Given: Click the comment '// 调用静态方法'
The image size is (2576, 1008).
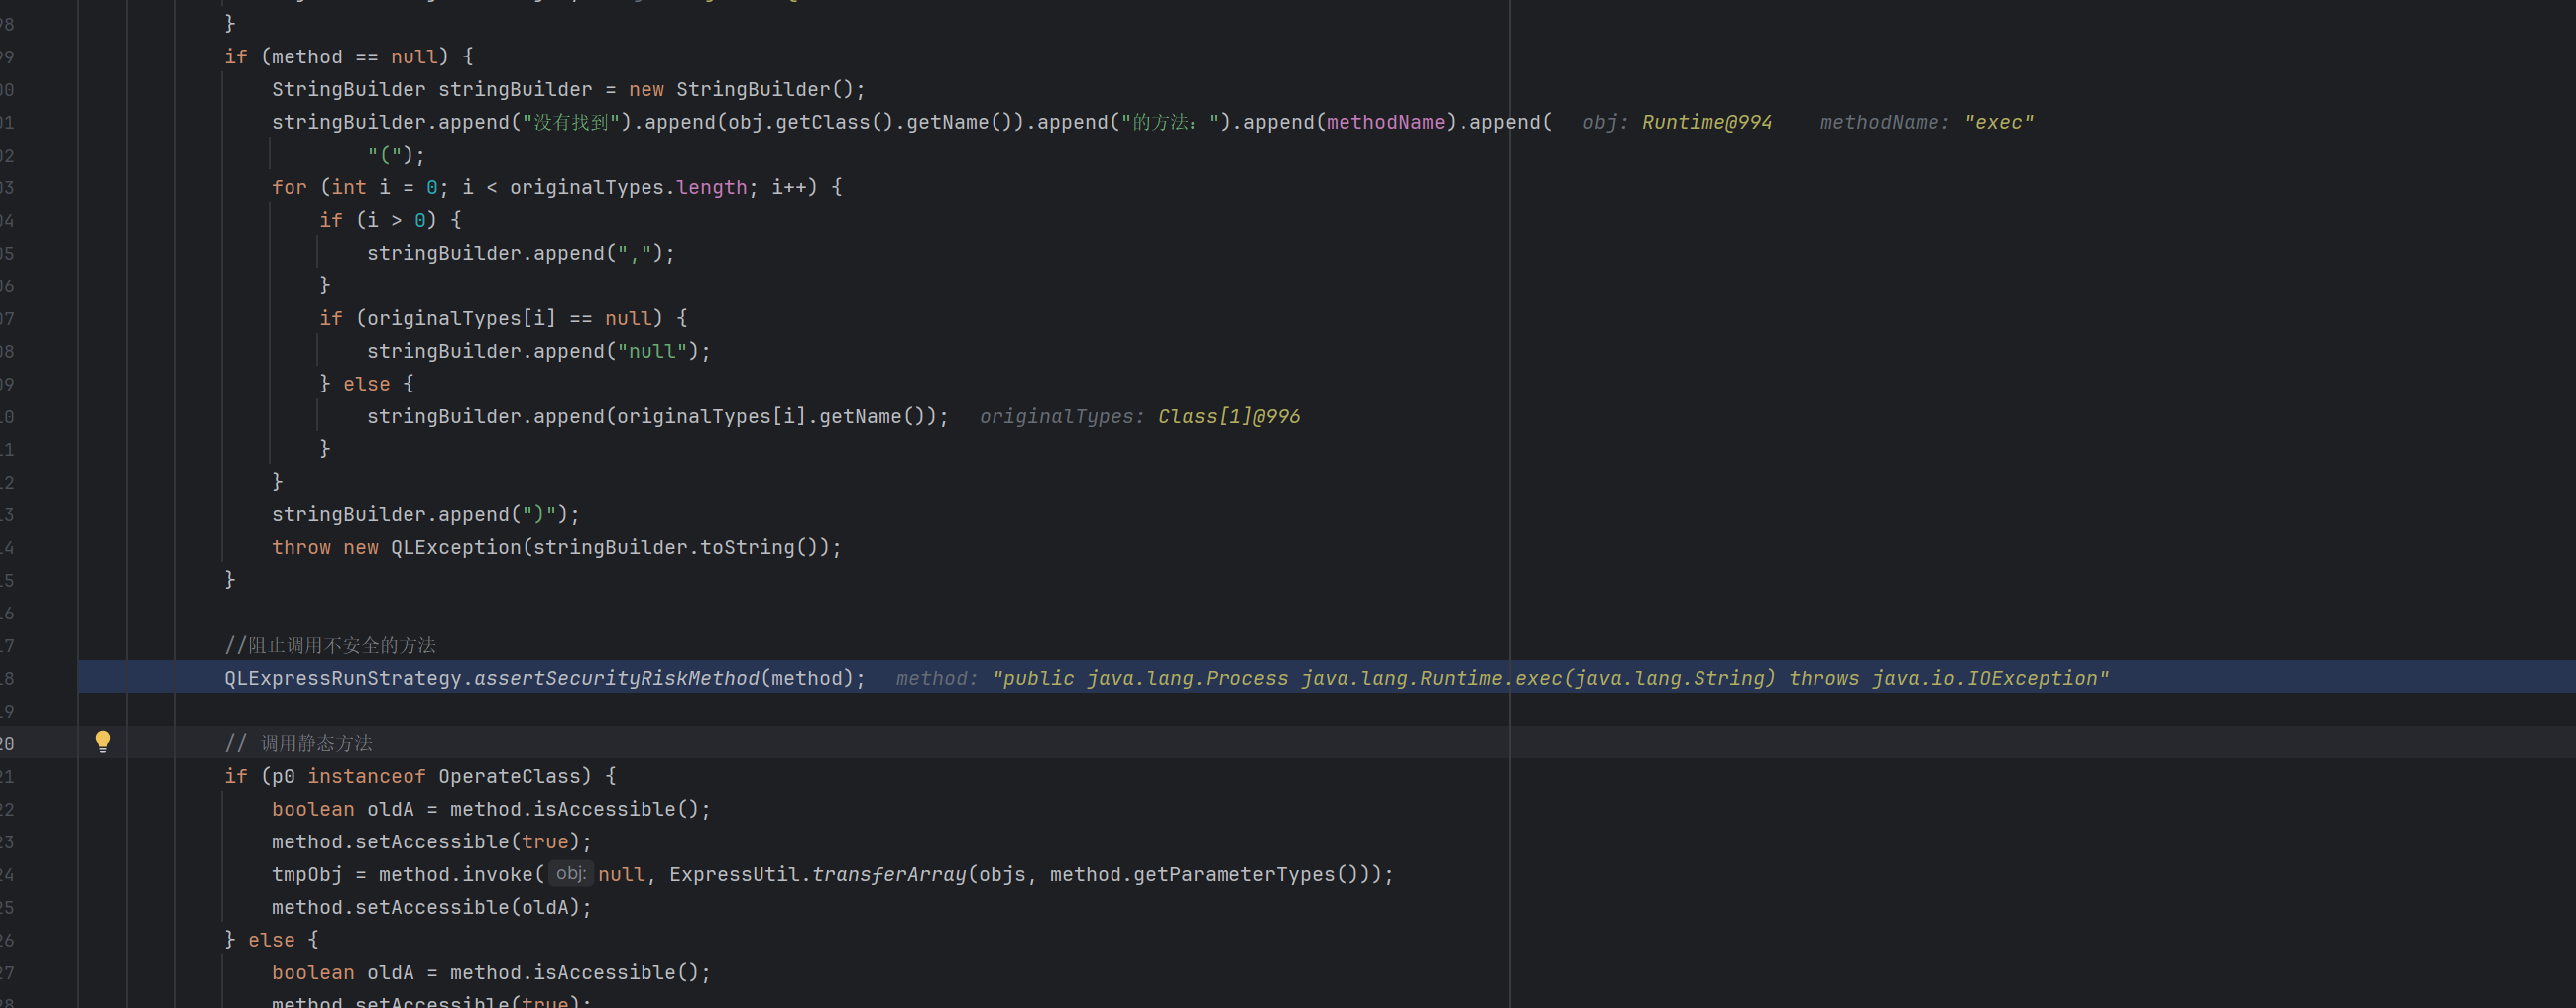Looking at the screenshot, I should pos(298,743).
